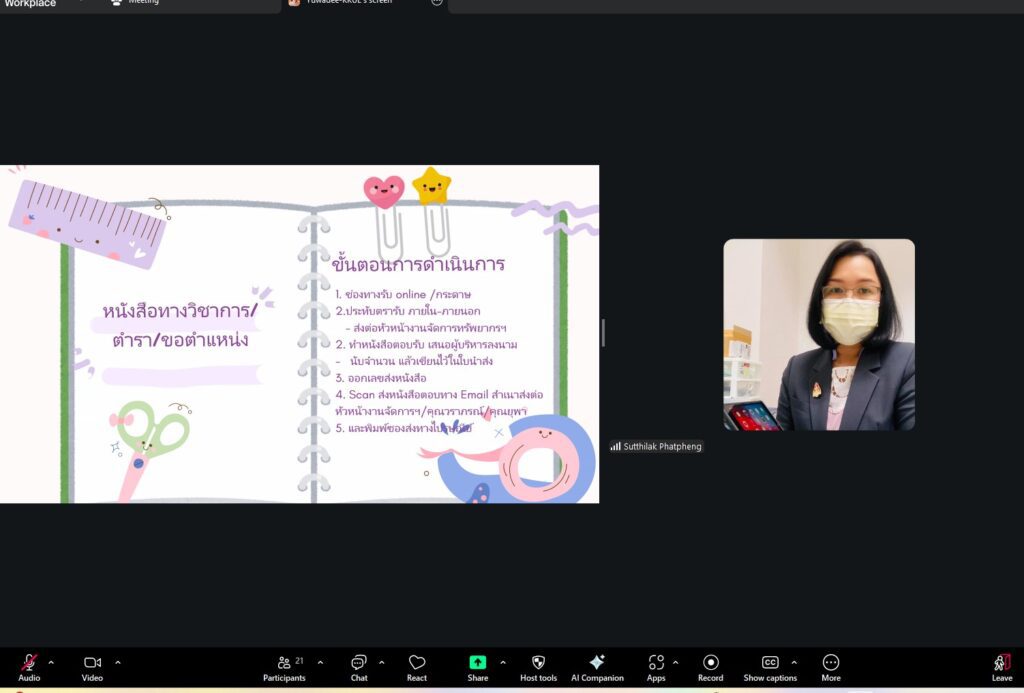
Task: Expand the captions options arrow
Action: point(794,662)
